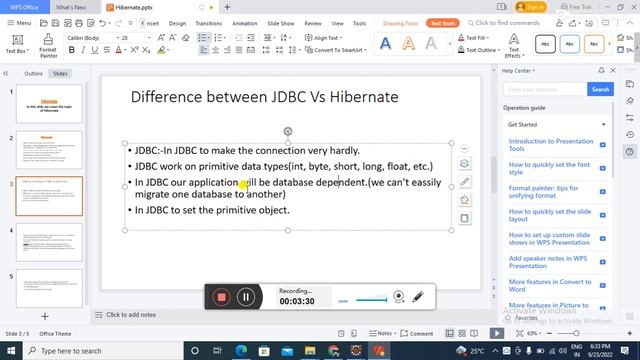Open 'How to quickly set the font style' link

tap(549, 168)
